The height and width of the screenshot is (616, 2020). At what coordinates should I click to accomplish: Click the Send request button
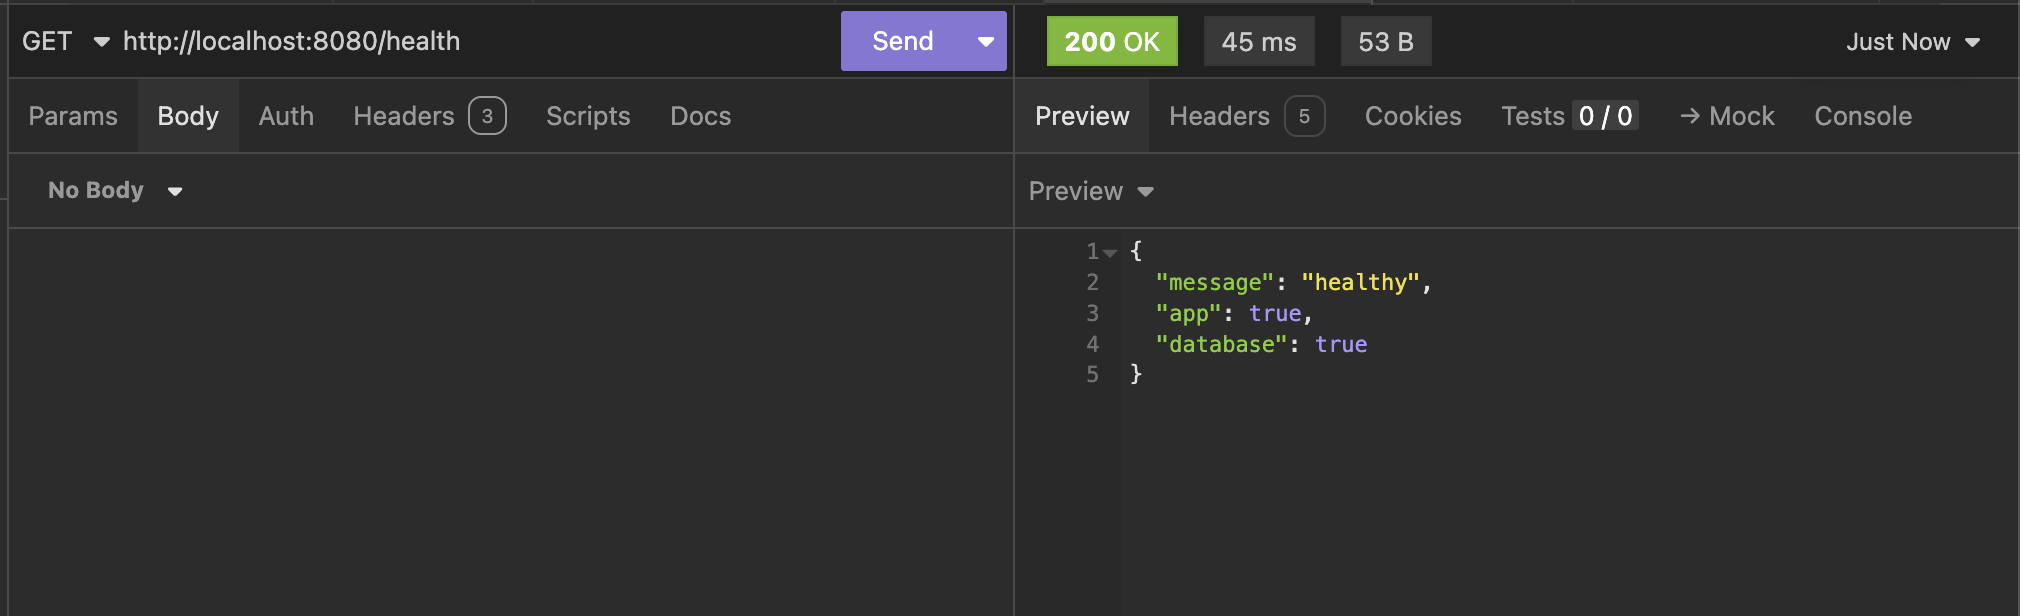click(902, 41)
